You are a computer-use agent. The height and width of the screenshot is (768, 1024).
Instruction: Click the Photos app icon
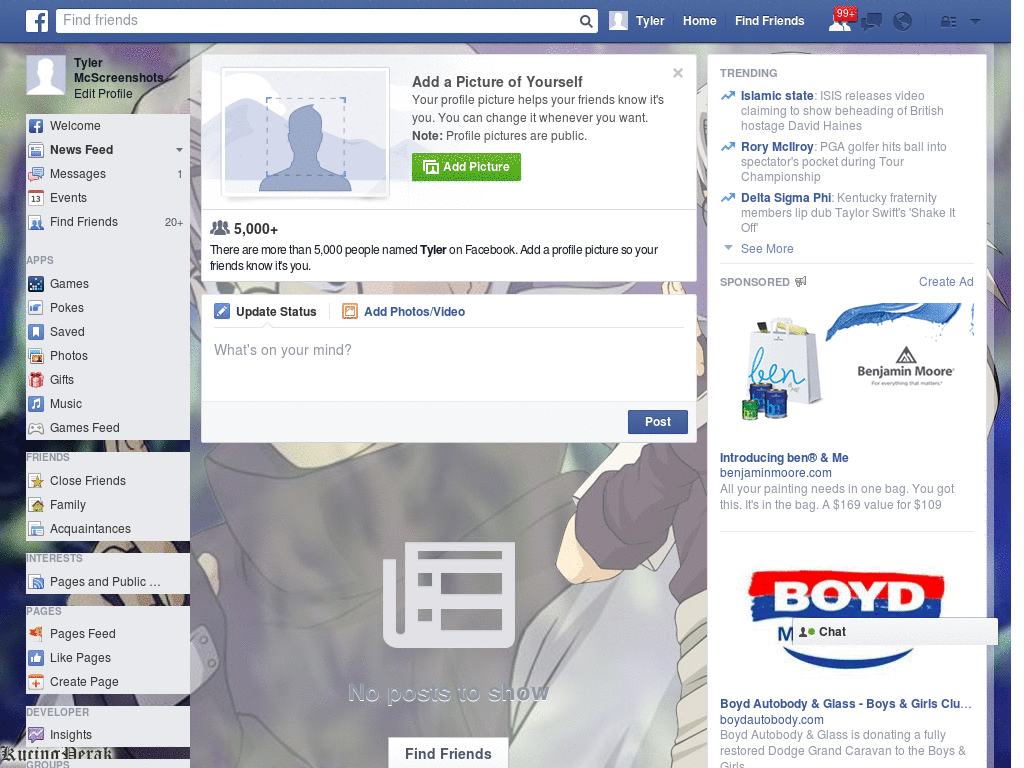[36, 356]
